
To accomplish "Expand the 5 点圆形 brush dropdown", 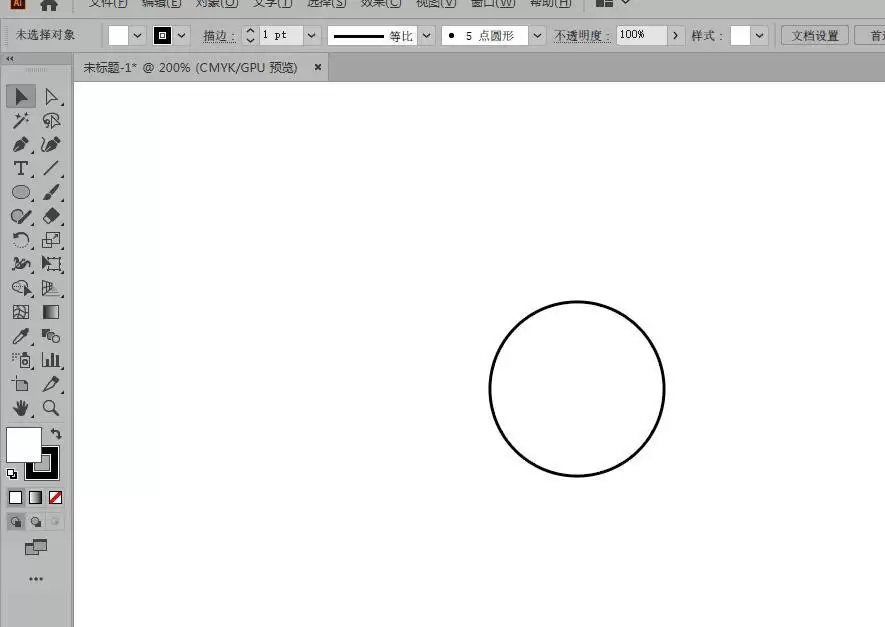I will tap(537, 36).
